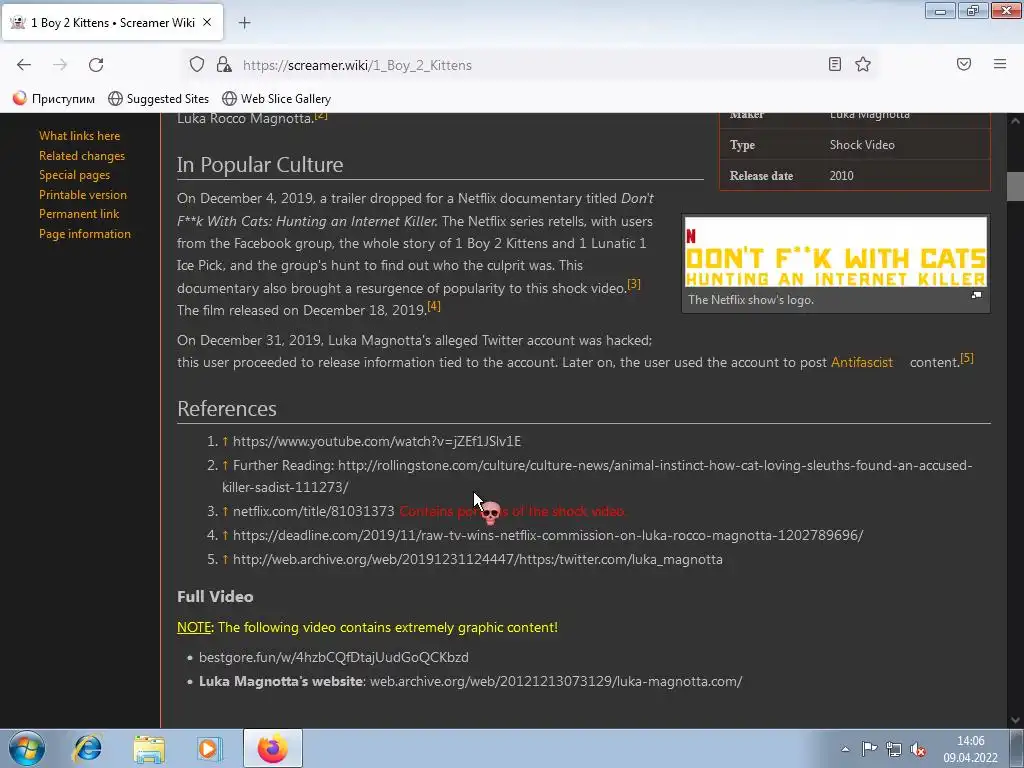Open Page information sidebar link
This screenshot has width=1024, height=768.
[x=85, y=234]
